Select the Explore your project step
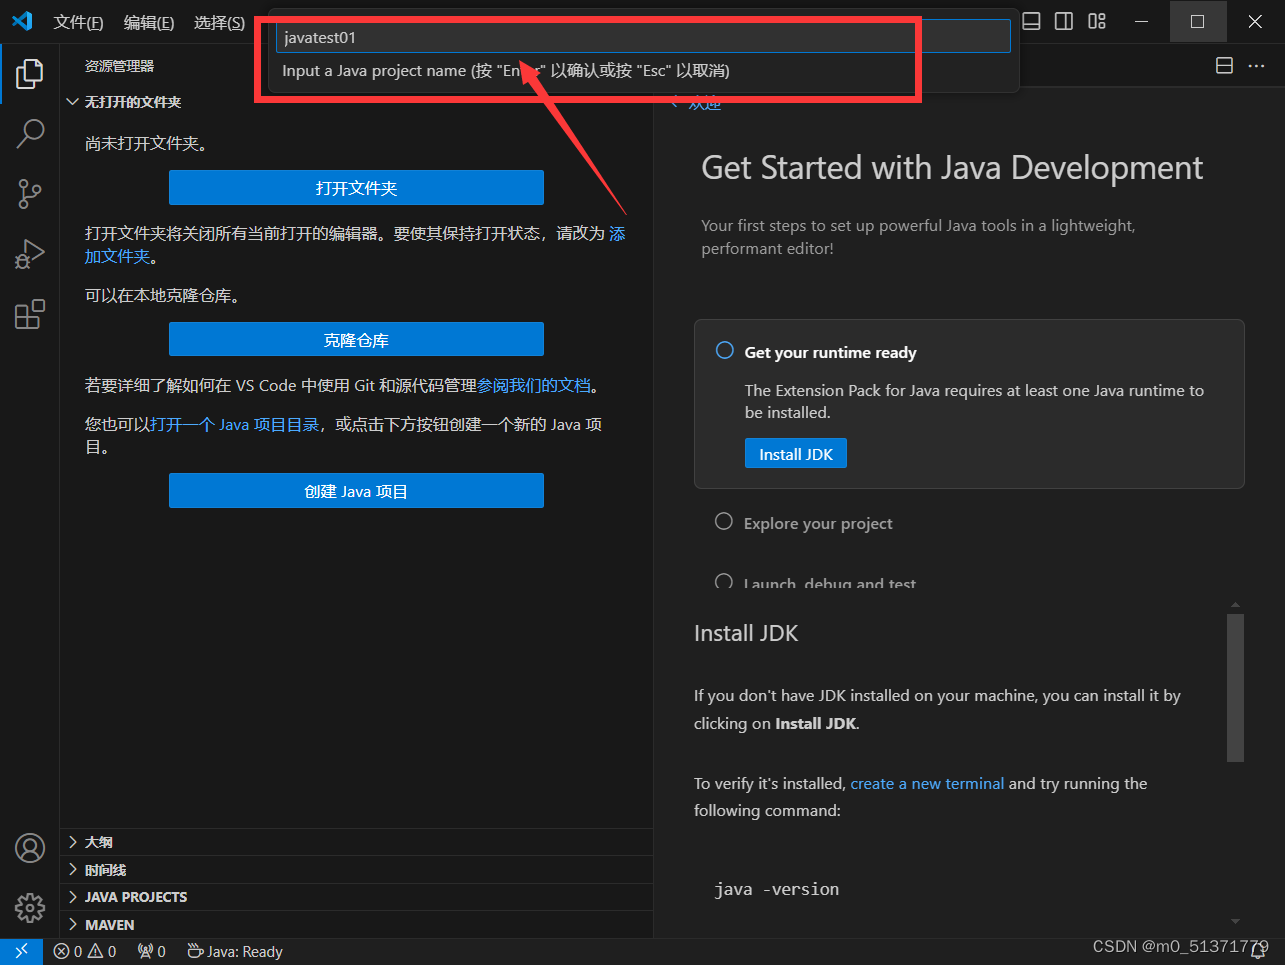 (818, 523)
